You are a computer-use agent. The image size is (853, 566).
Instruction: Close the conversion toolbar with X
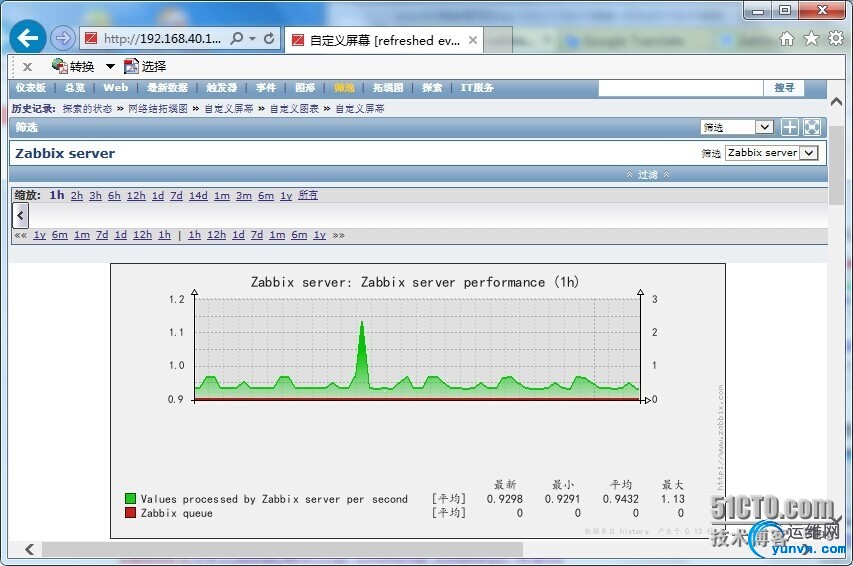[27, 67]
